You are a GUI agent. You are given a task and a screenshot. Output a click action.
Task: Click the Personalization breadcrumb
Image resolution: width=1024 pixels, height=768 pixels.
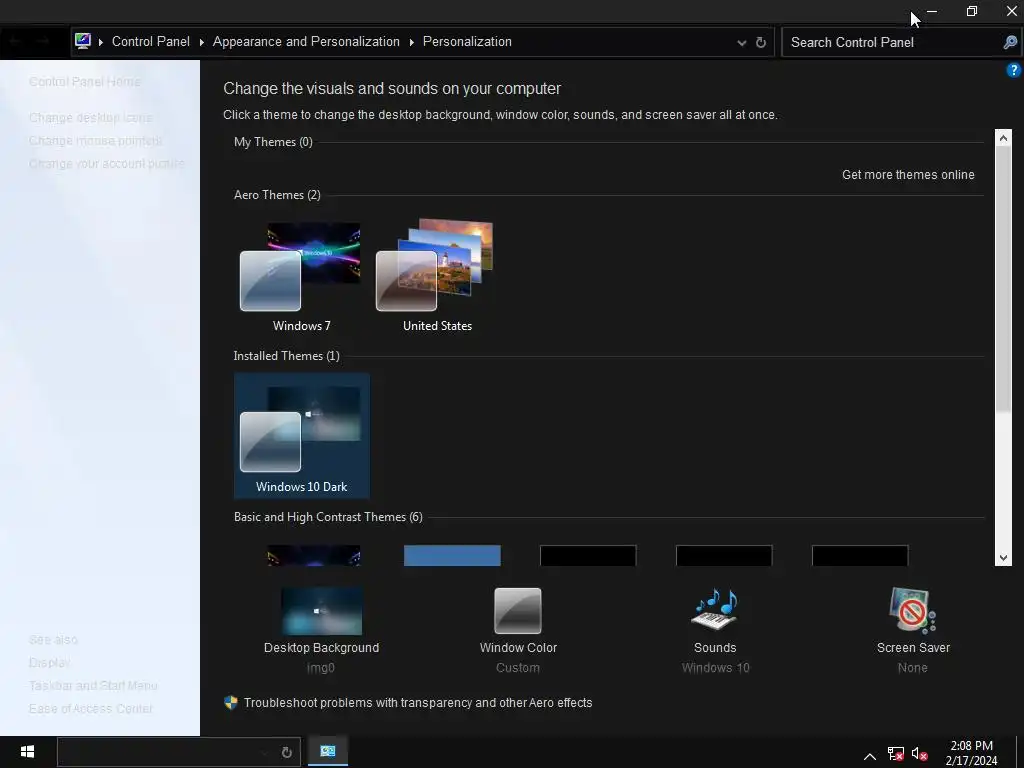coord(467,41)
